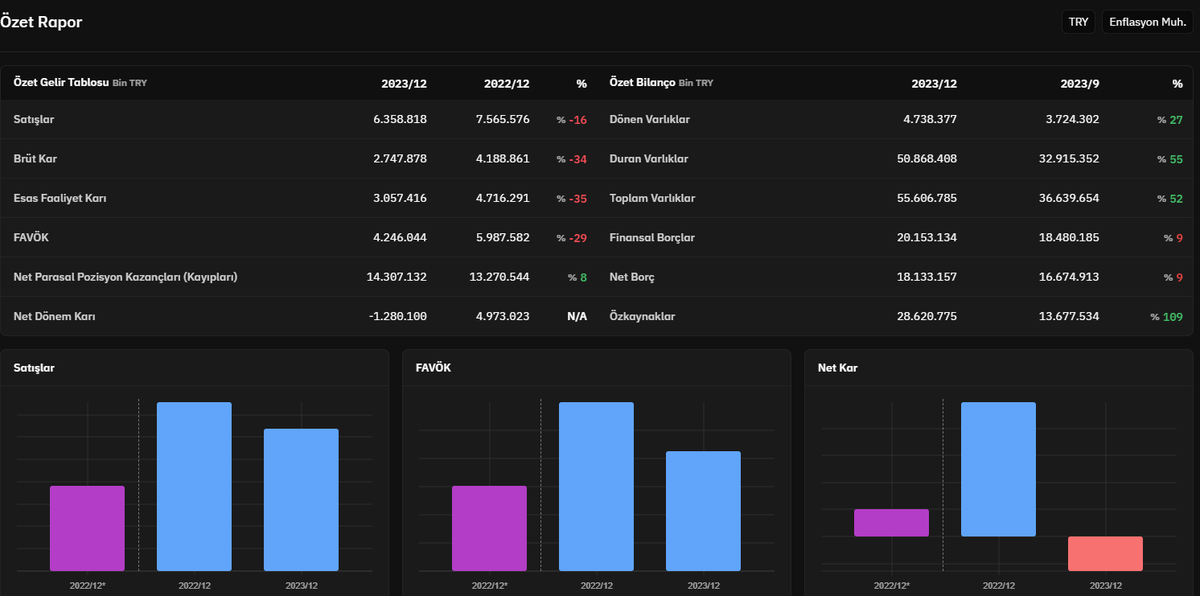This screenshot has width=1200, height=596.
Task: Select the Net Dönem Karı row label
Action: click(54, 316)
